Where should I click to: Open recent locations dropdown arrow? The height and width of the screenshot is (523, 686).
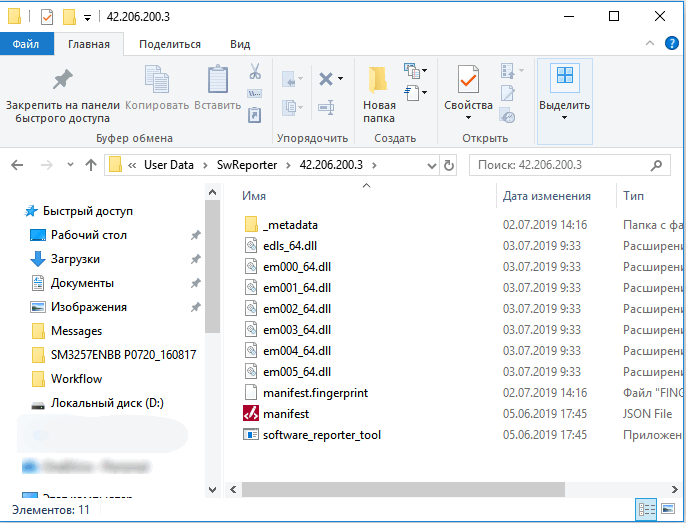pos(70,165)
